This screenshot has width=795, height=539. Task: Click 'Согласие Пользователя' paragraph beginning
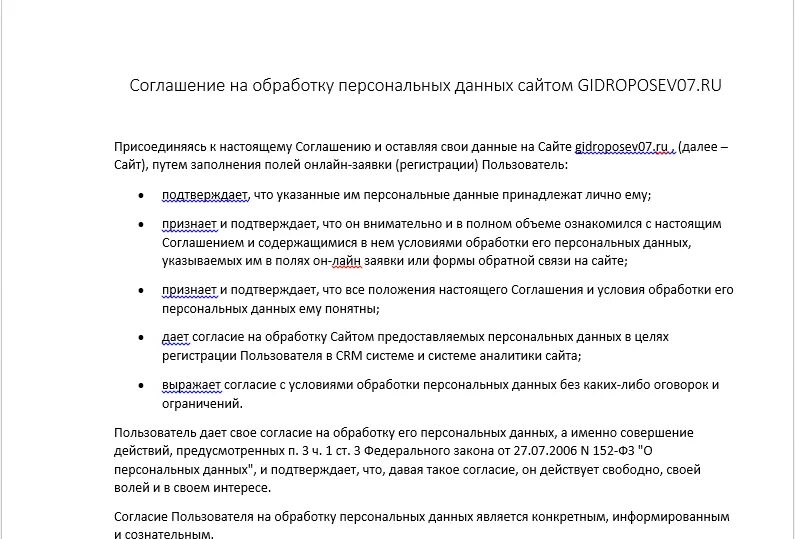coord(184,517)
